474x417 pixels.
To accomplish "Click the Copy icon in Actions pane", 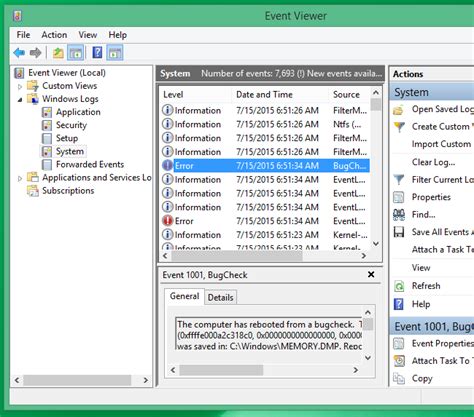I will point(399,378).
